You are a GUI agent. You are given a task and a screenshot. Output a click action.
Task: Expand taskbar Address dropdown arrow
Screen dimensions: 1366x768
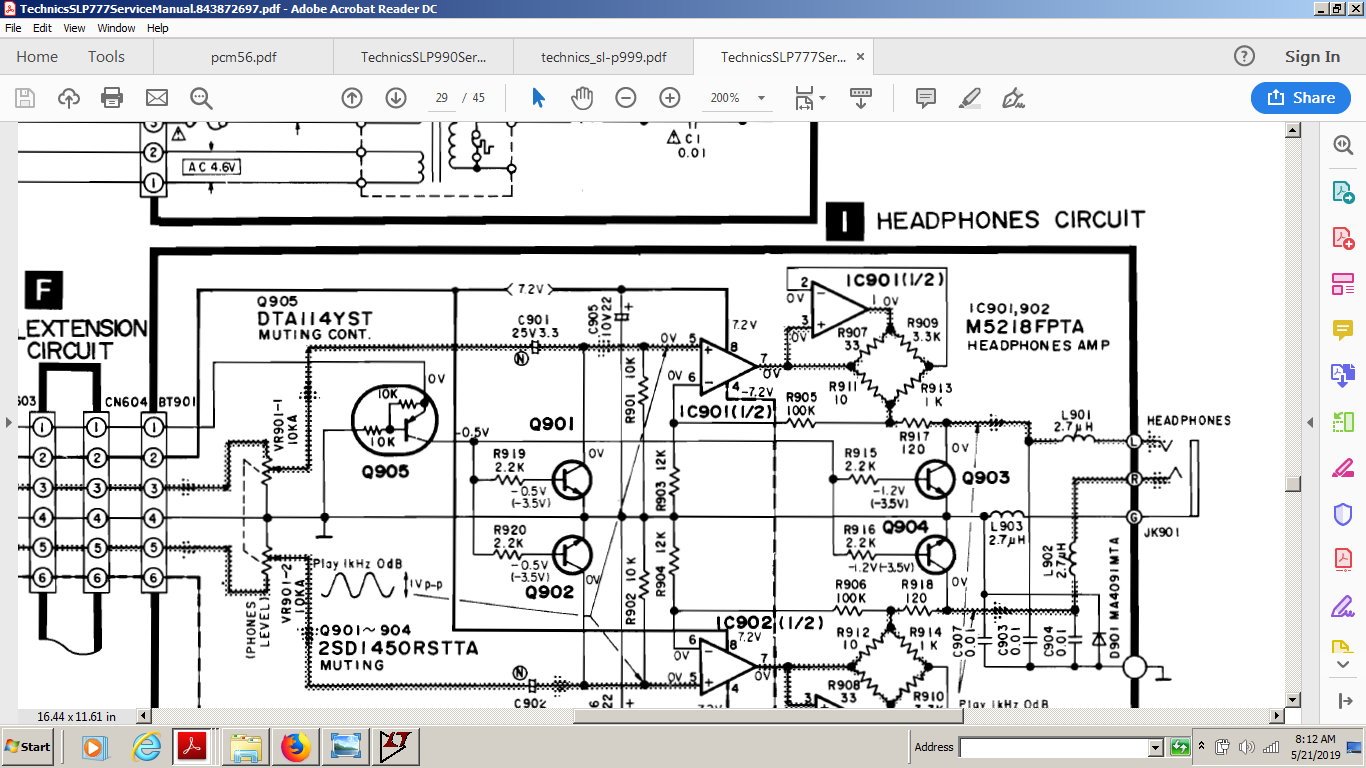[x=1156, y=747]
